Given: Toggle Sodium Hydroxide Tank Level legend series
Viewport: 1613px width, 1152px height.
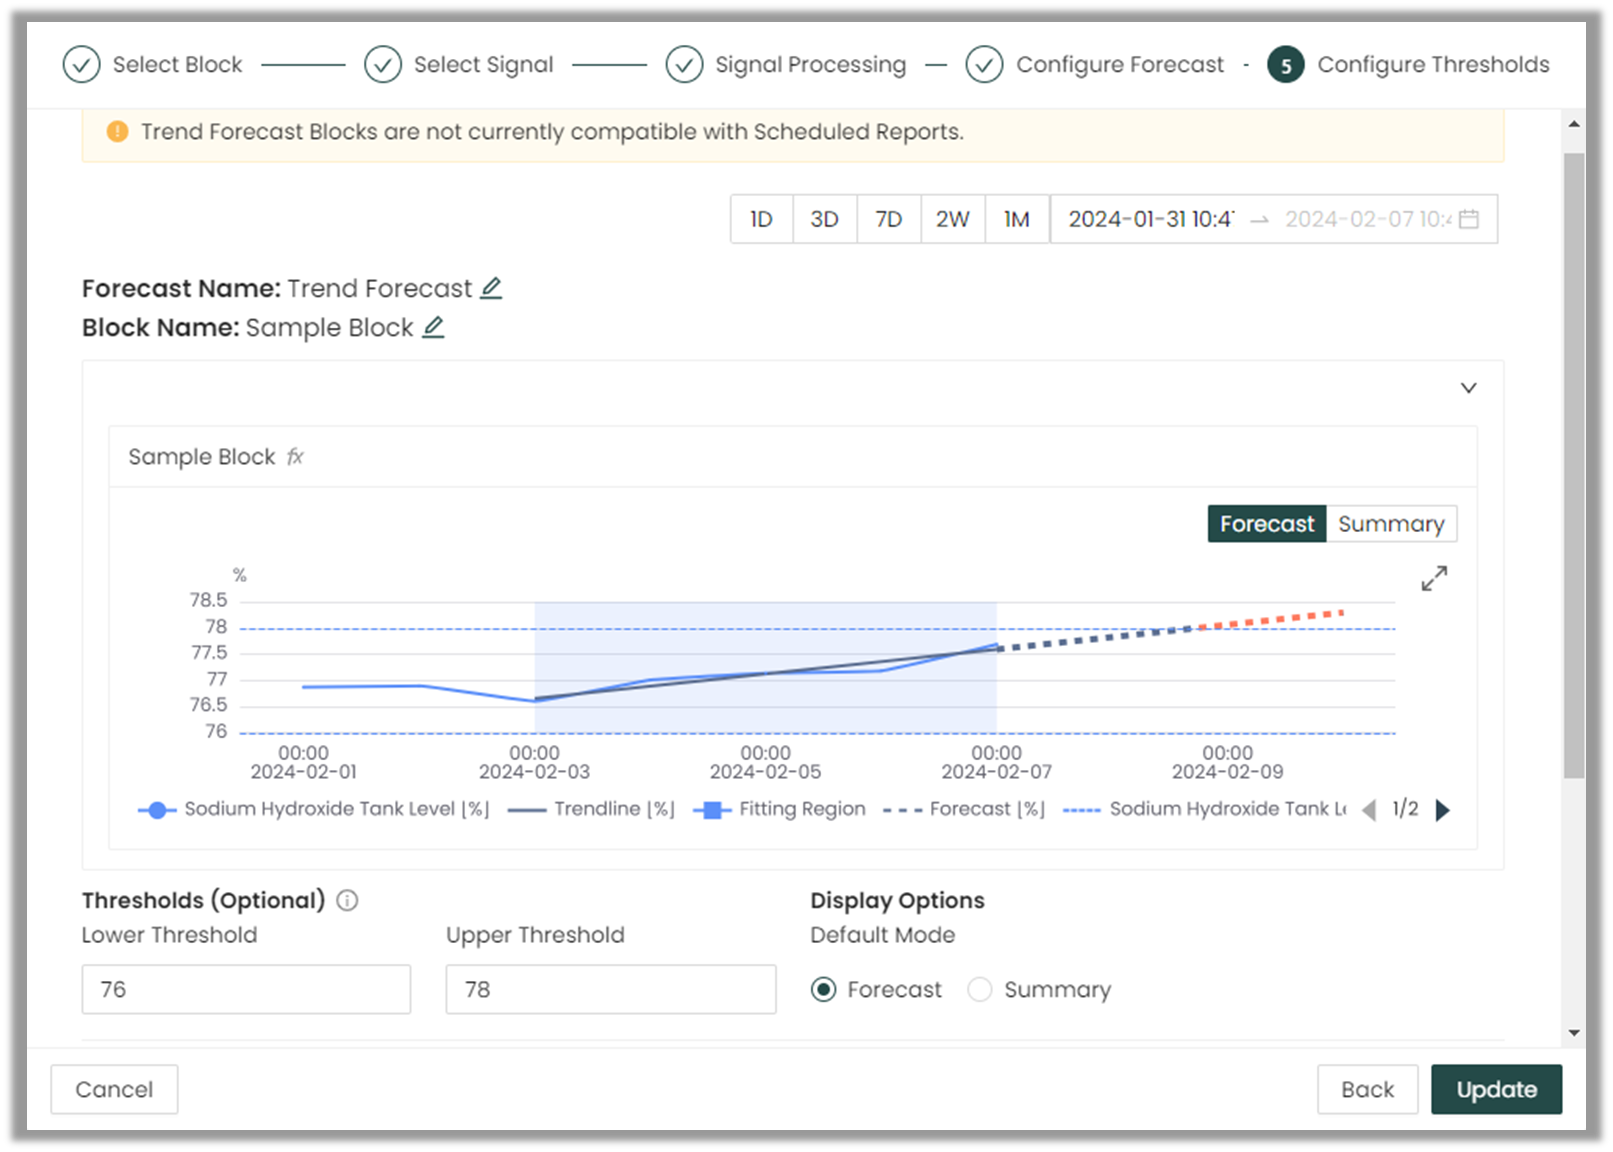Looking at the screenshot, I should (x=313, y=810).
